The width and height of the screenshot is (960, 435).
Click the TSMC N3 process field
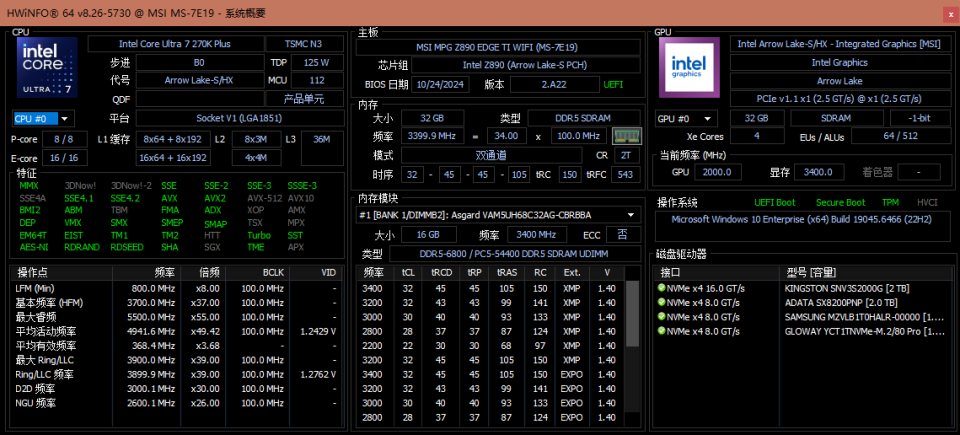click(304, 44)
